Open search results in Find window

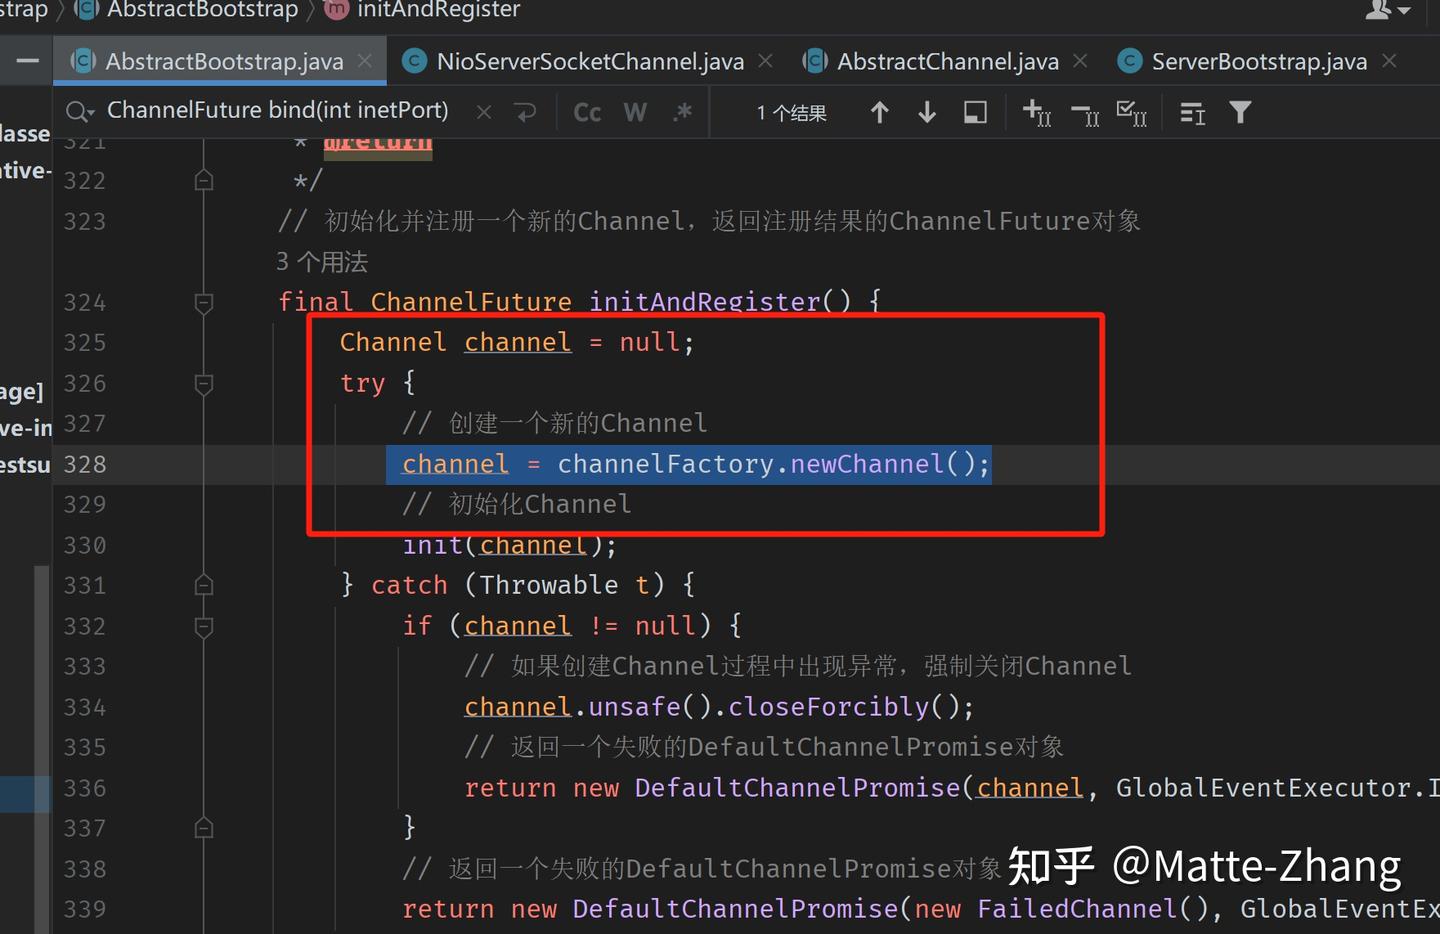pos(975,112)
